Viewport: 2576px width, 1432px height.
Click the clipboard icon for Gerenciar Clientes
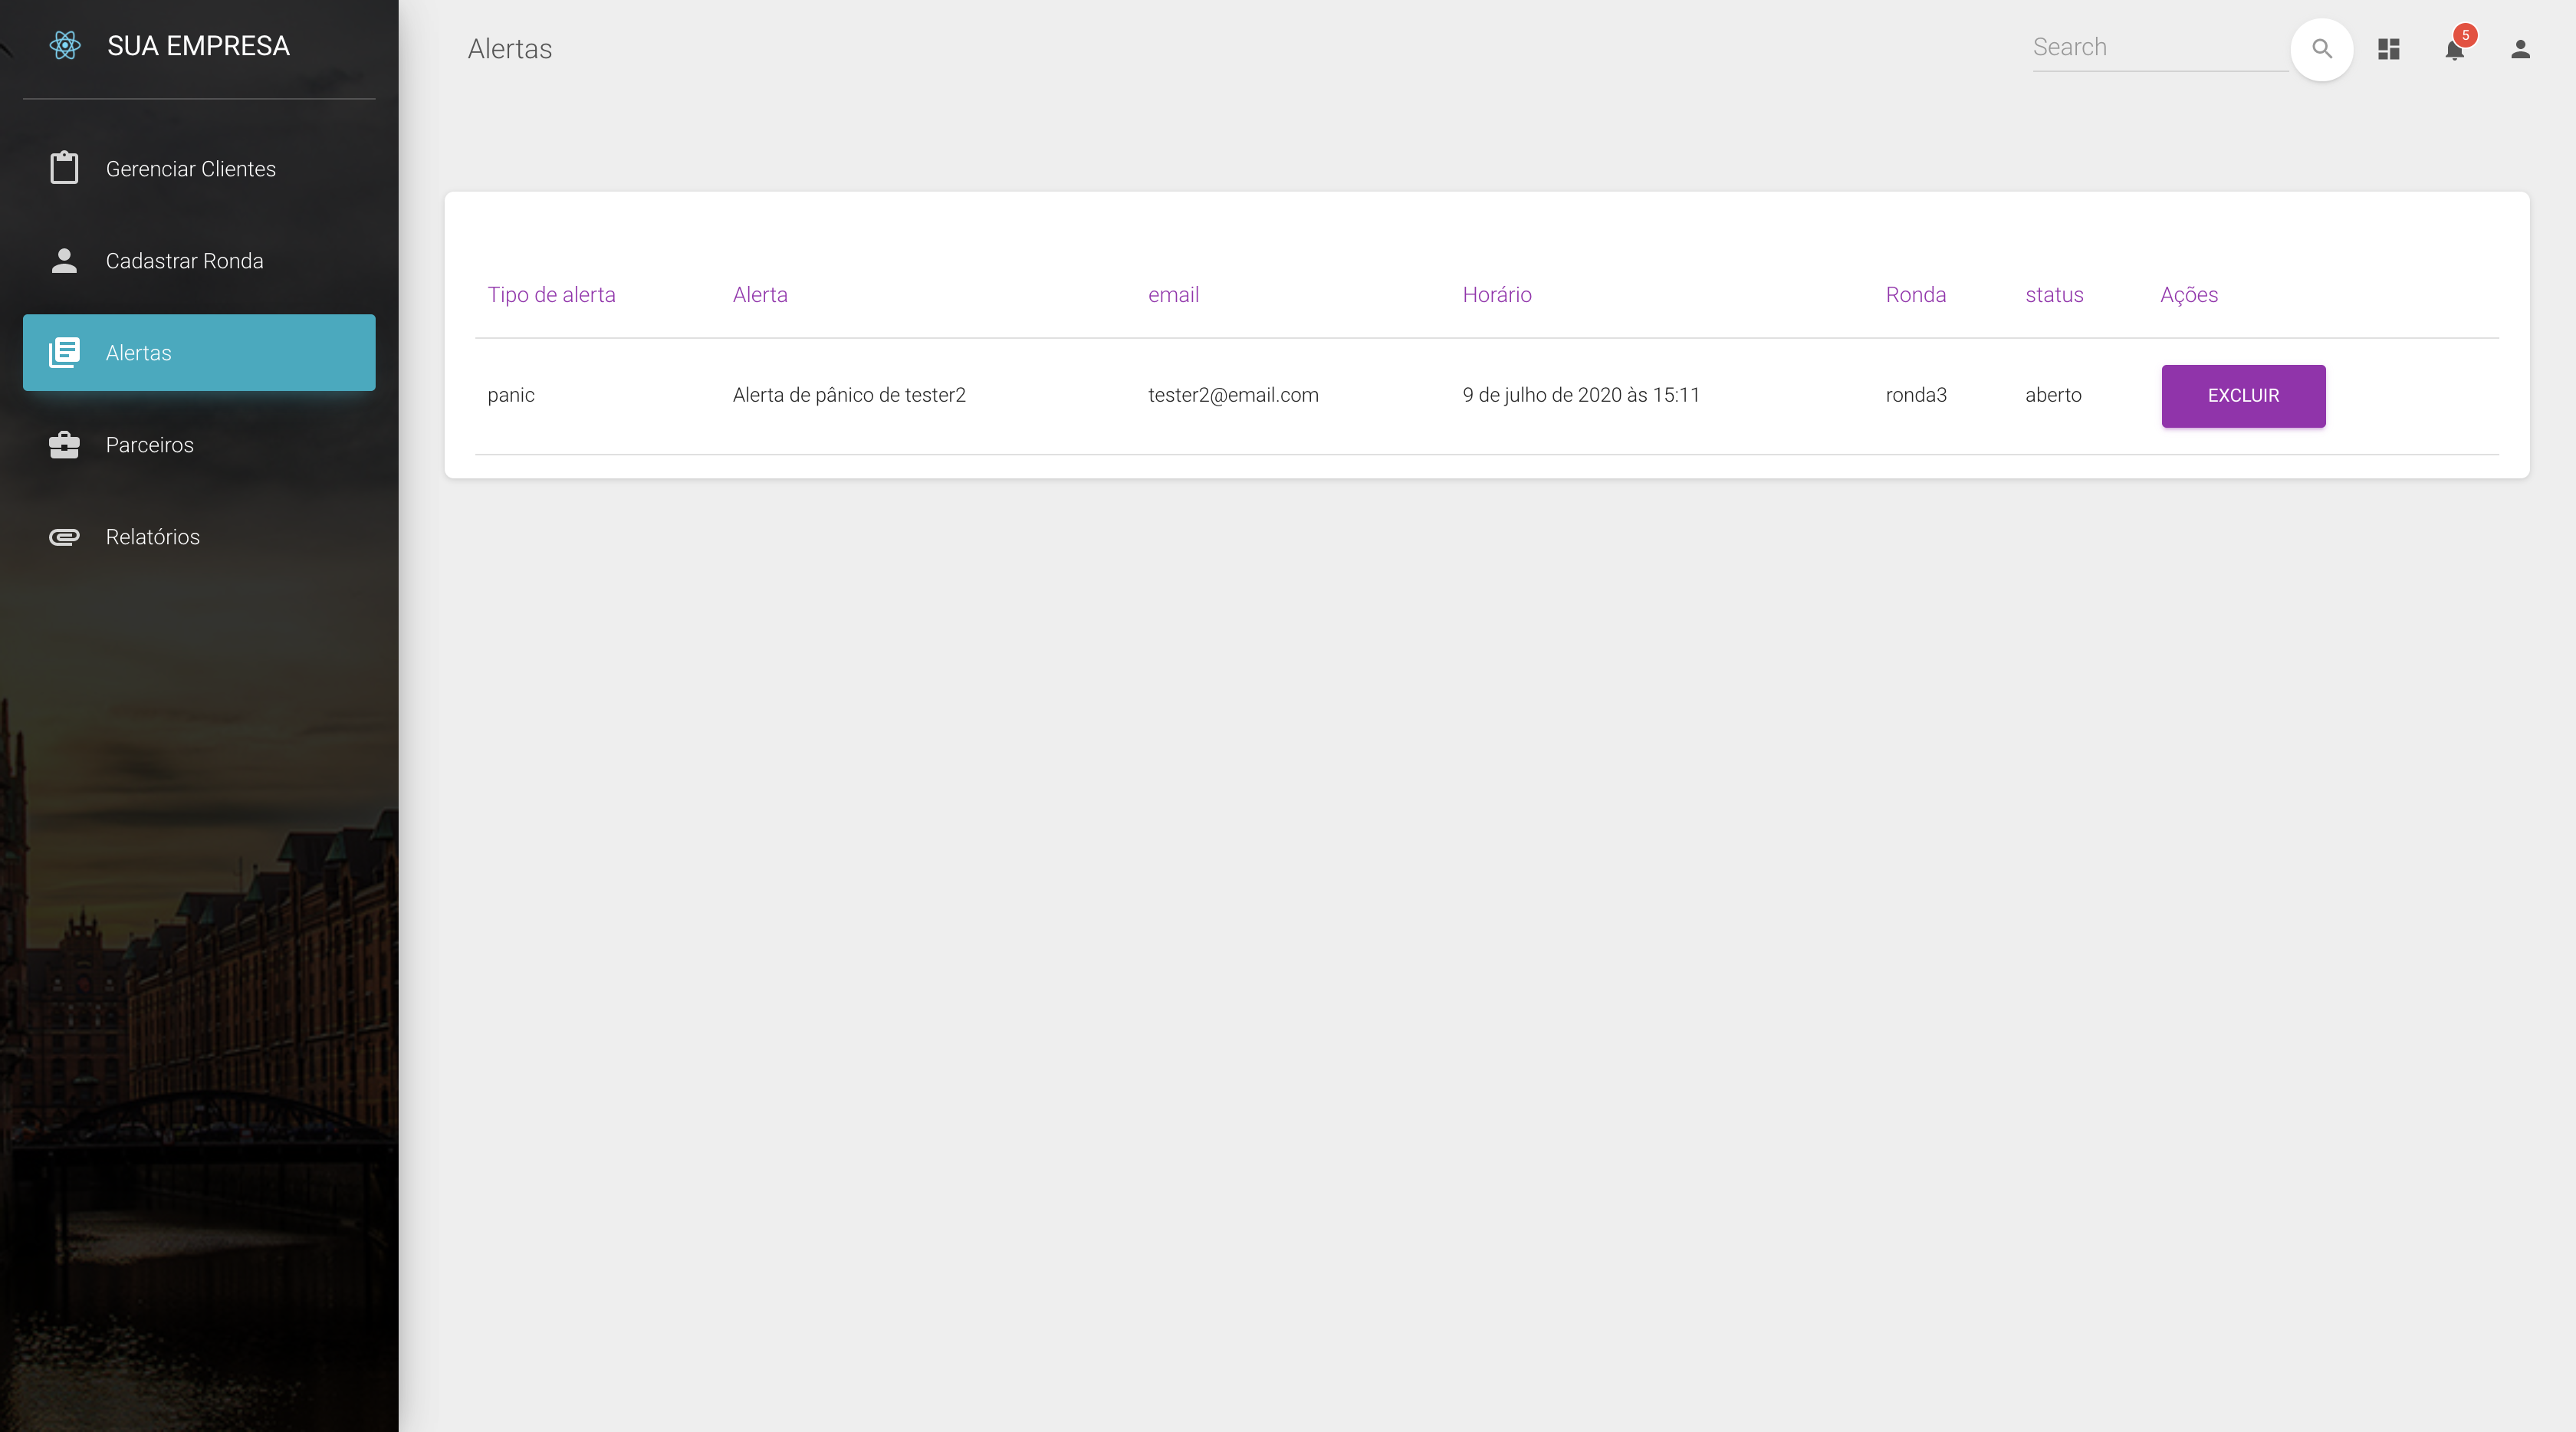tap(64, 168)
